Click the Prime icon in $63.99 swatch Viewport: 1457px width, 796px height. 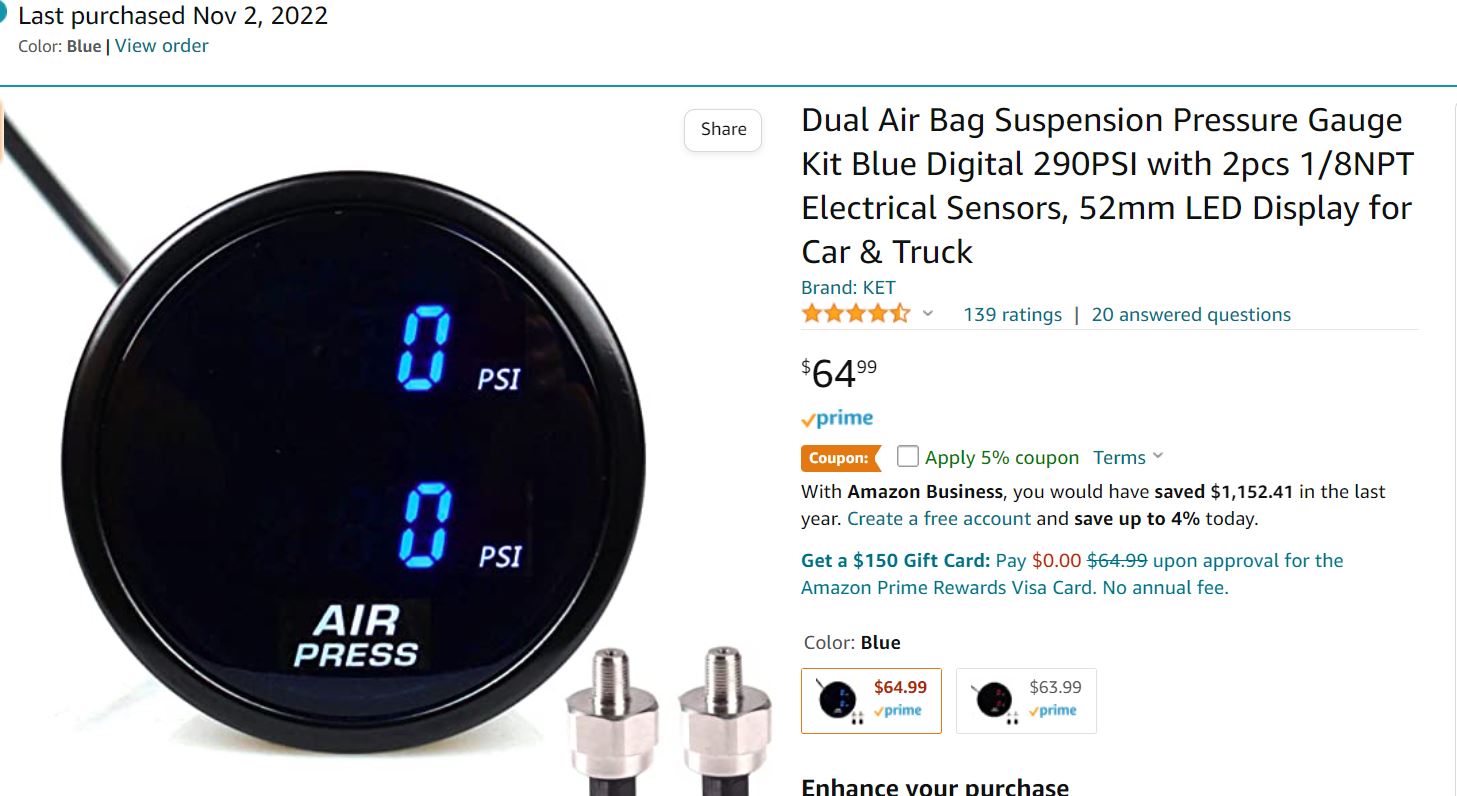pyautogui.click(x=1052, y=711)
